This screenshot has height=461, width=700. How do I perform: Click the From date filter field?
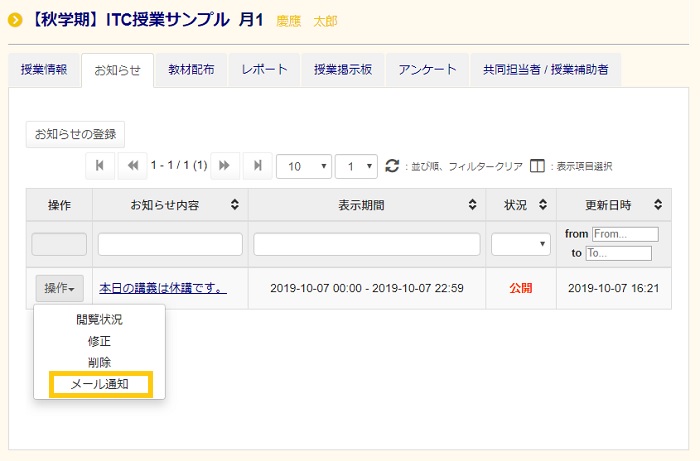point(625,234)
